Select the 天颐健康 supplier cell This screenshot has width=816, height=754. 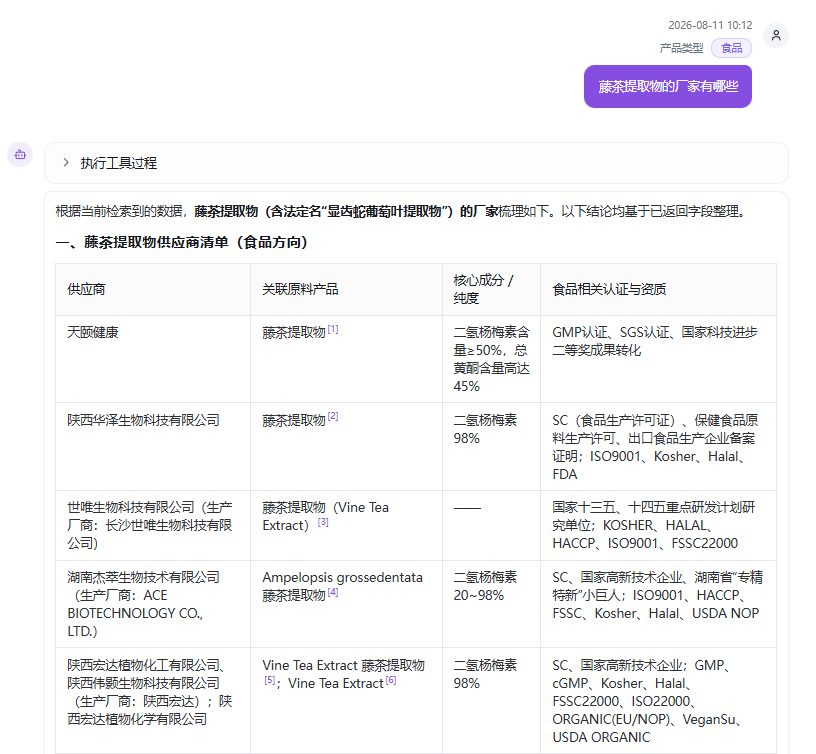[x=153, y=359]
